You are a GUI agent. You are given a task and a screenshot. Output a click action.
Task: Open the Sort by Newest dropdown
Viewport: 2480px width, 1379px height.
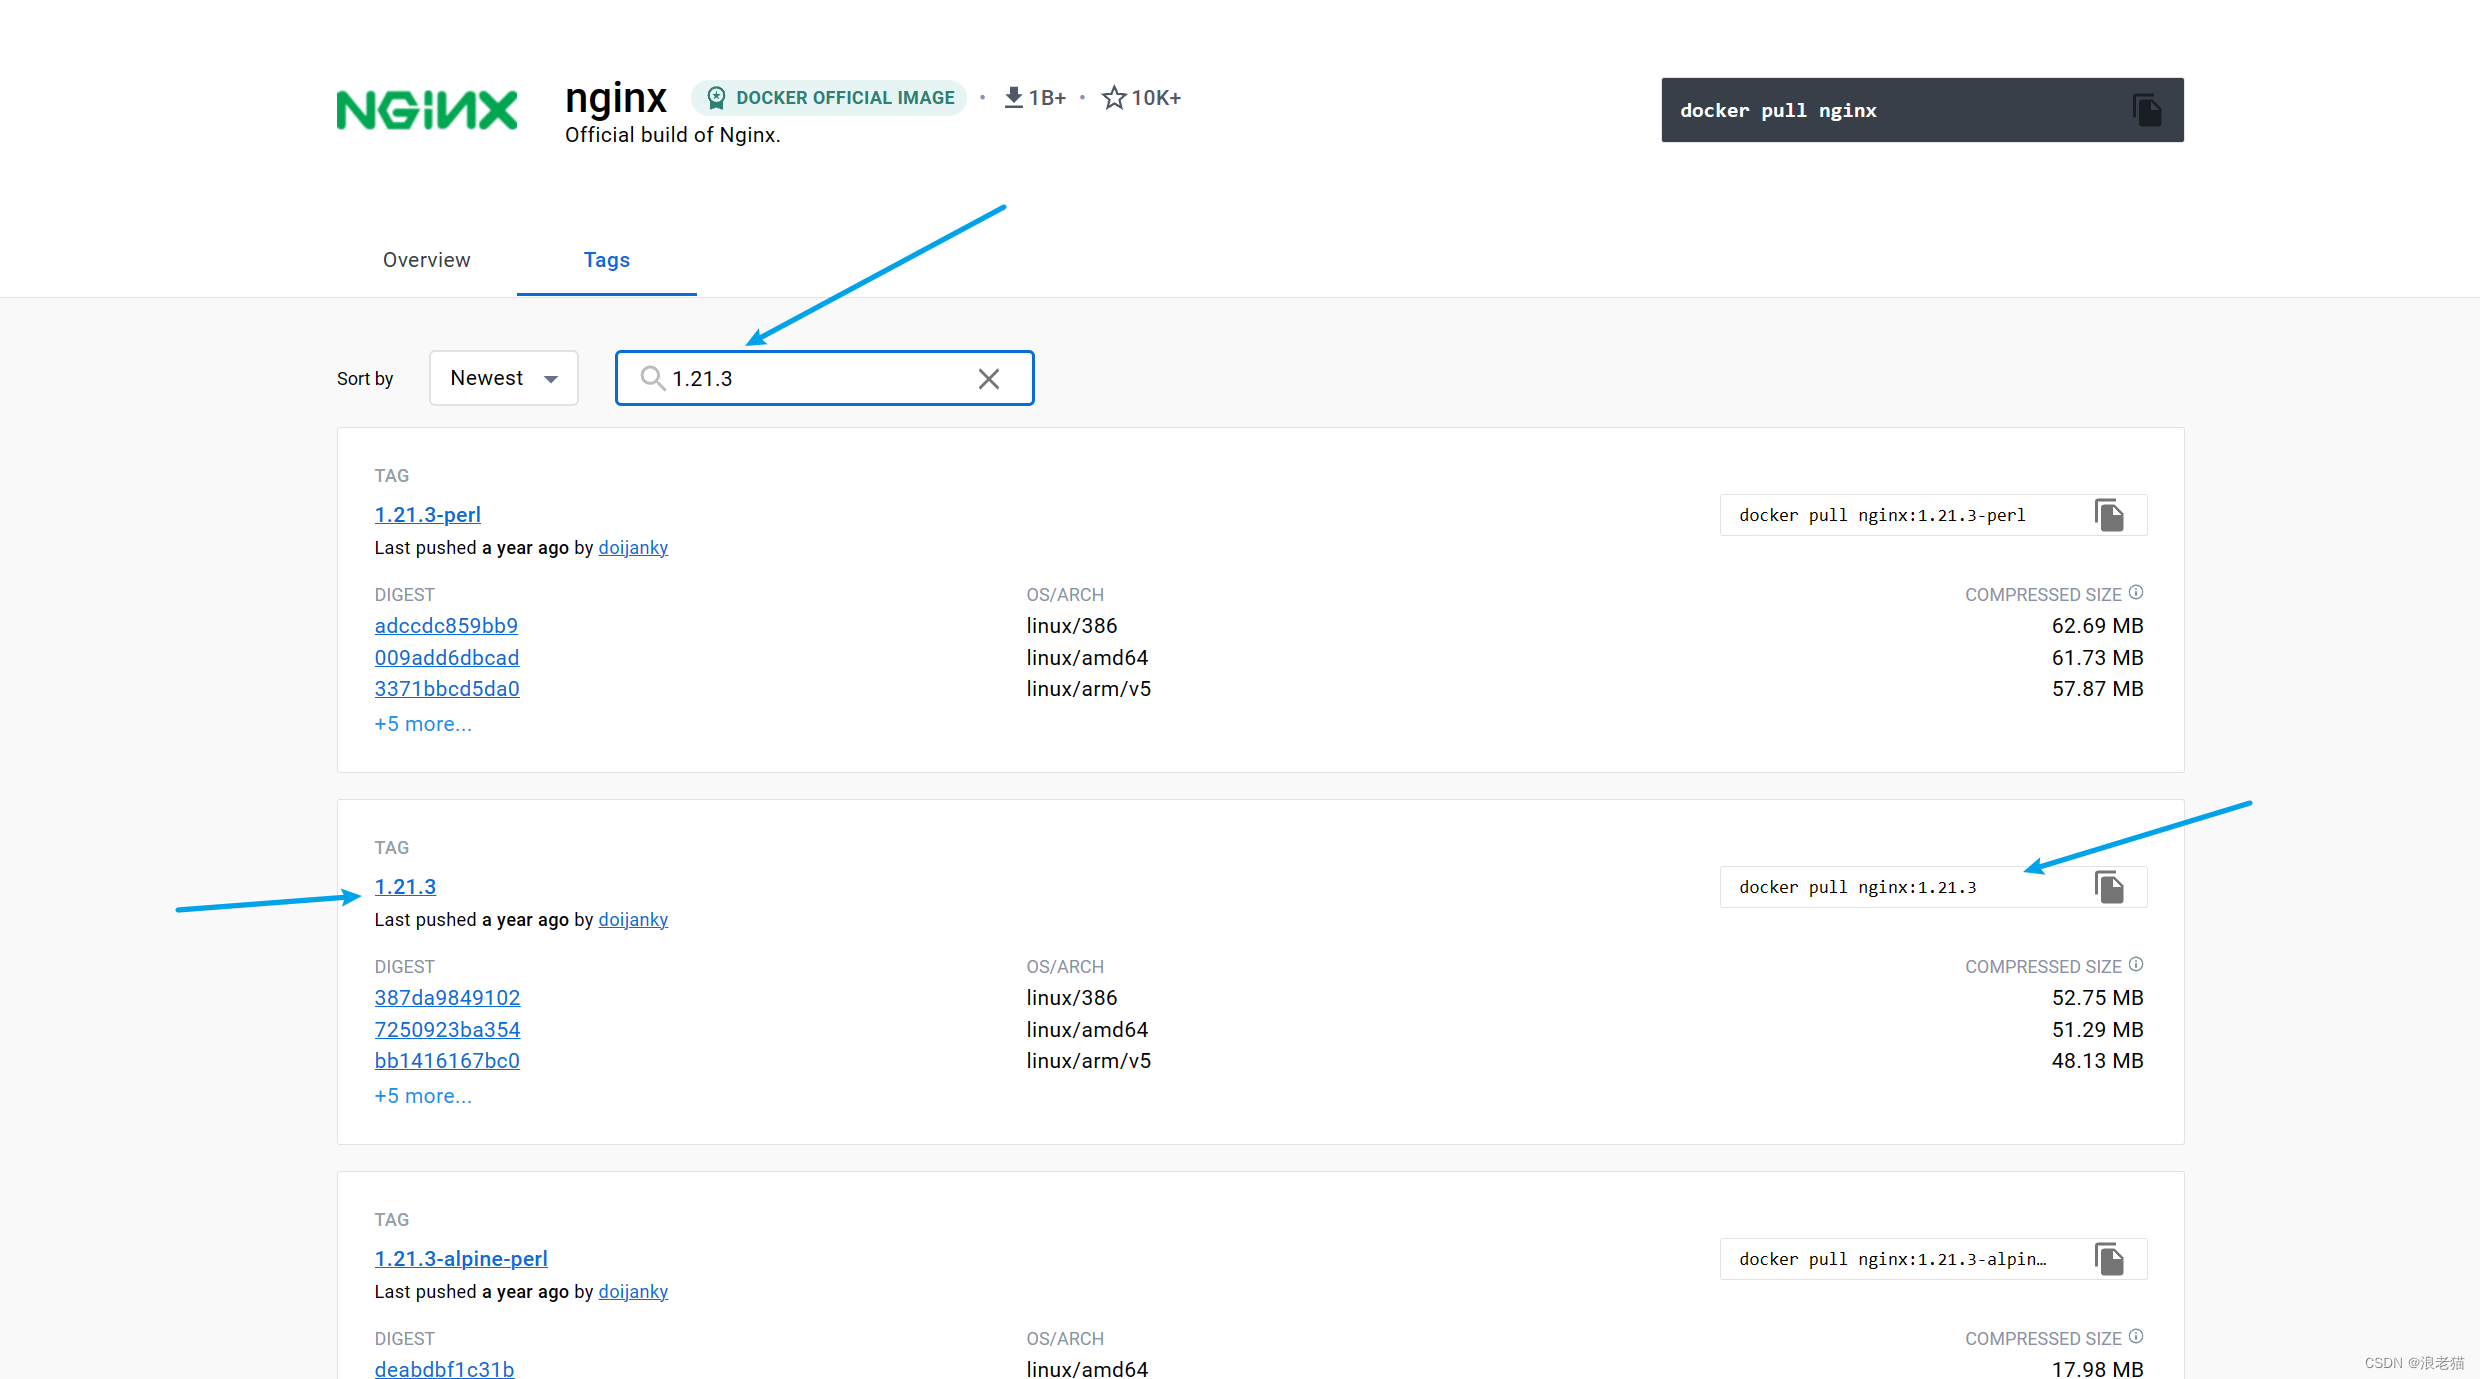click(x=504, y=378)
